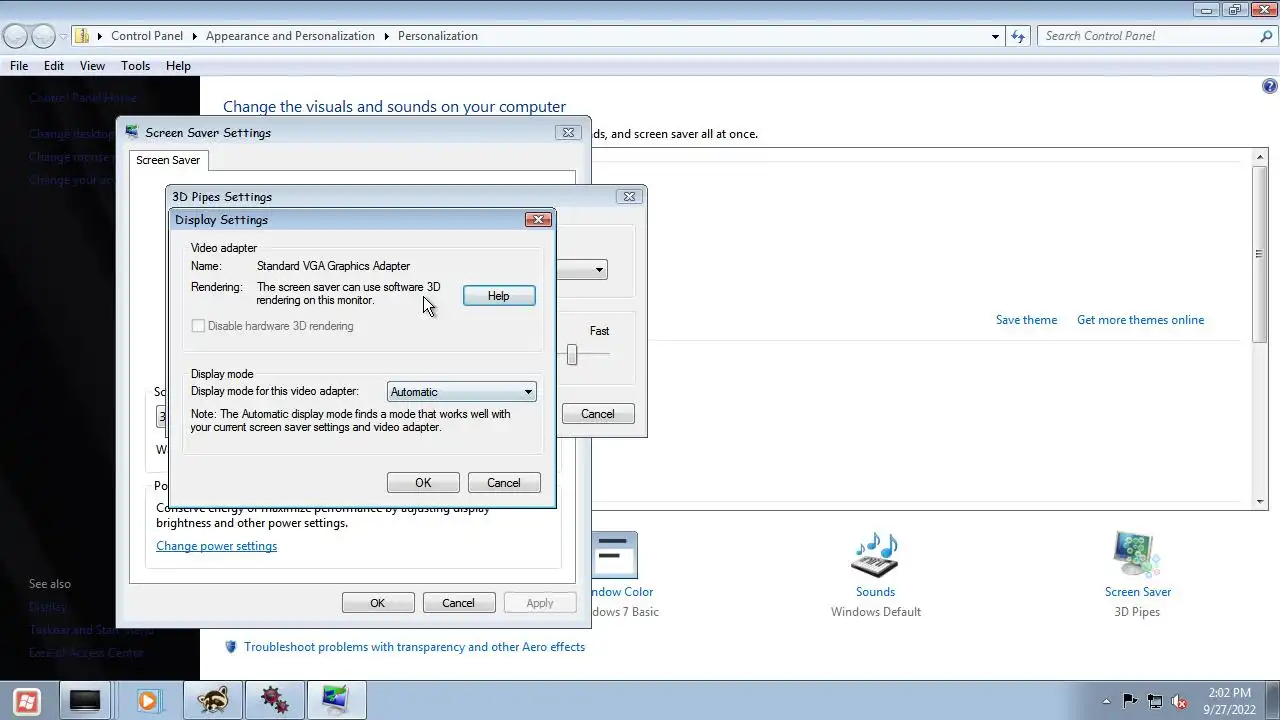Expand the 3D Pipes Settings dropdown
This screenshot has height=720, width=1280.
click(x=599, y=270)
